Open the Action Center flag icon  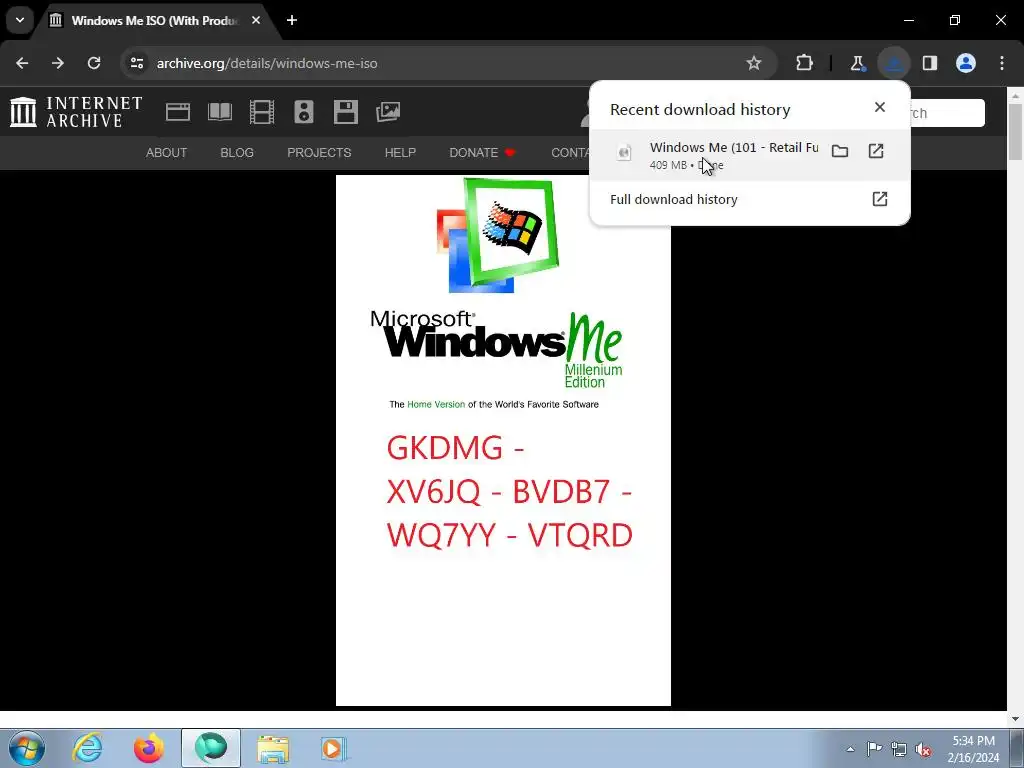874,749
